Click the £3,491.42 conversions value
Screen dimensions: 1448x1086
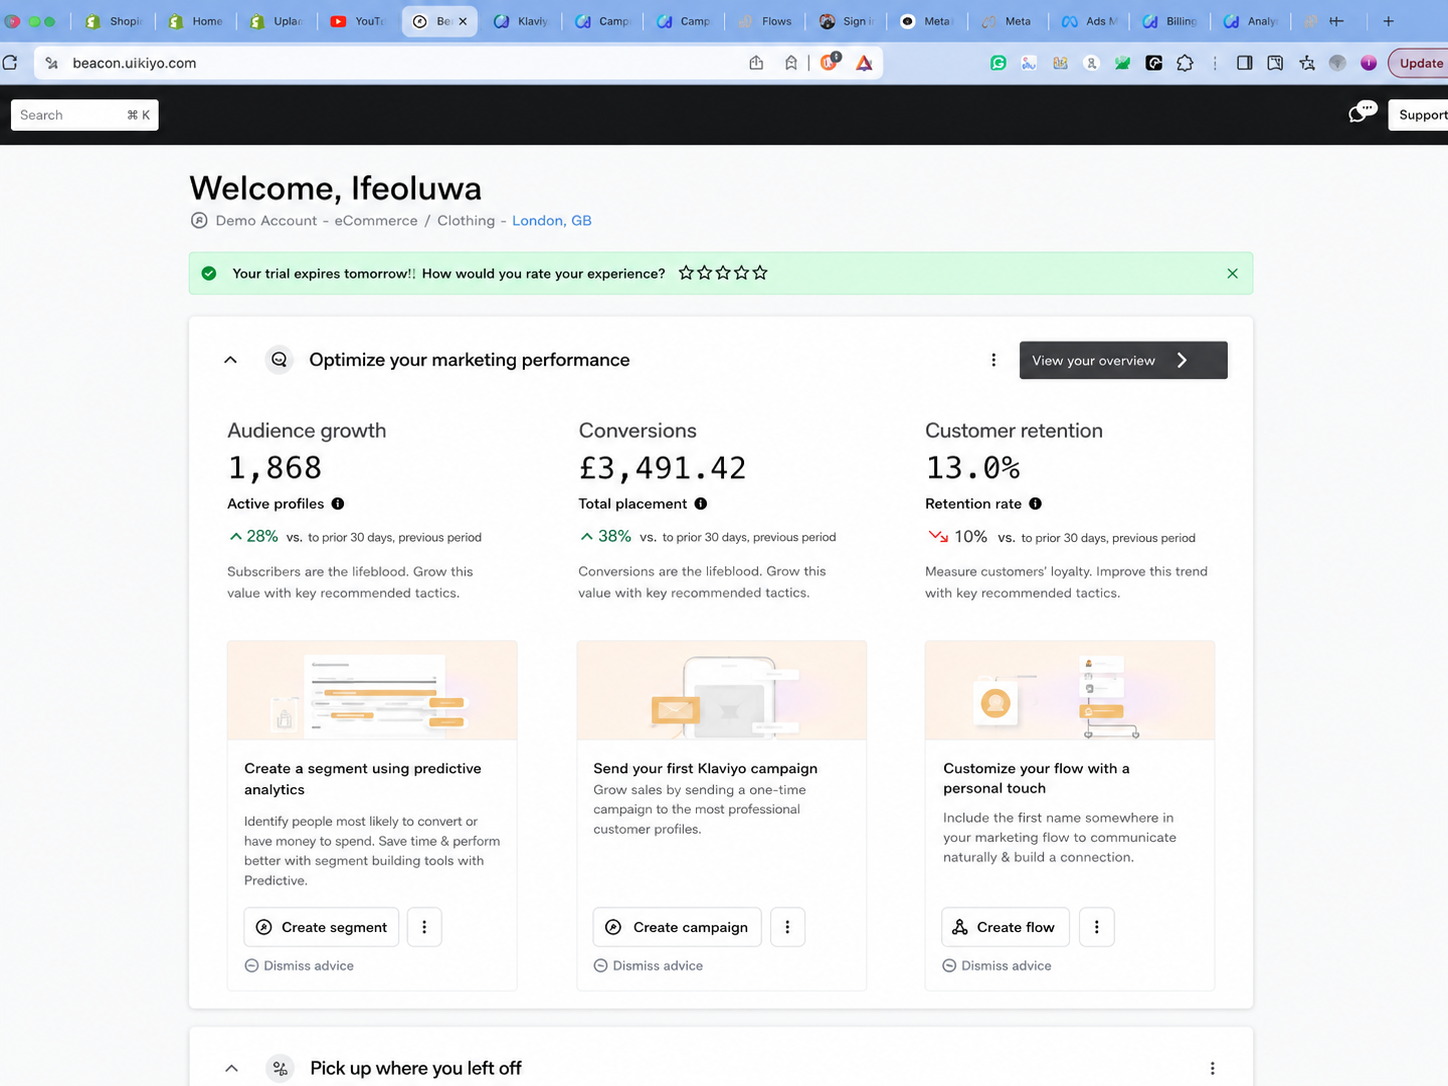[662, 468]
